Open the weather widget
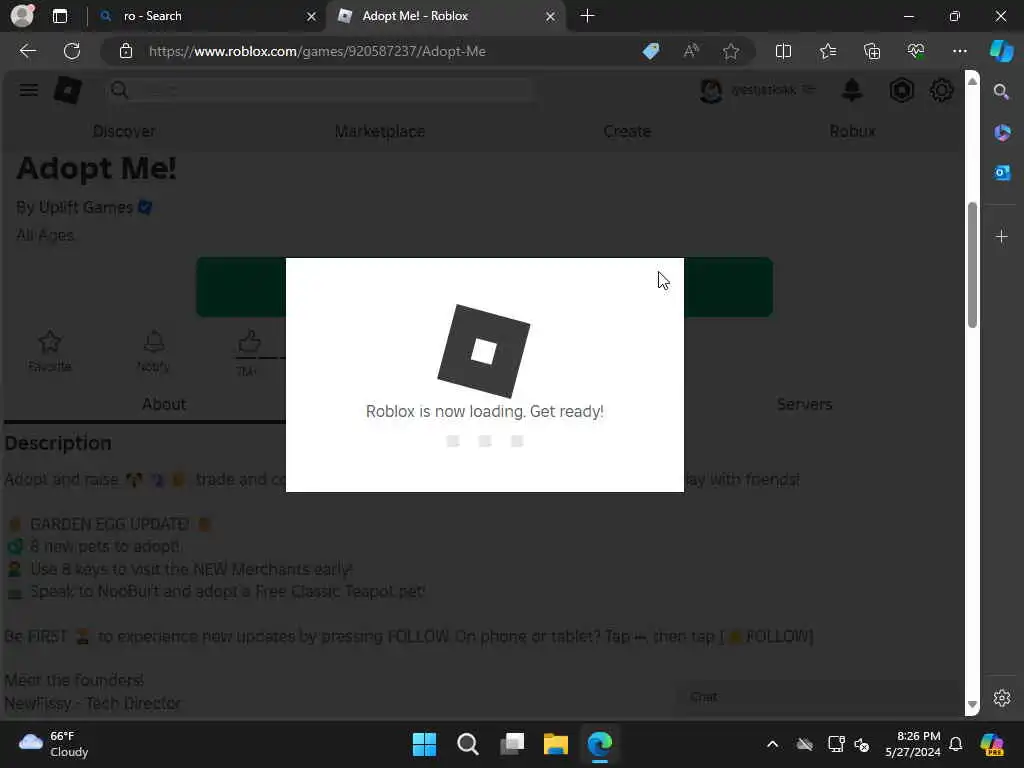This screenshot has width=1024, height=768. click(54, 744)
